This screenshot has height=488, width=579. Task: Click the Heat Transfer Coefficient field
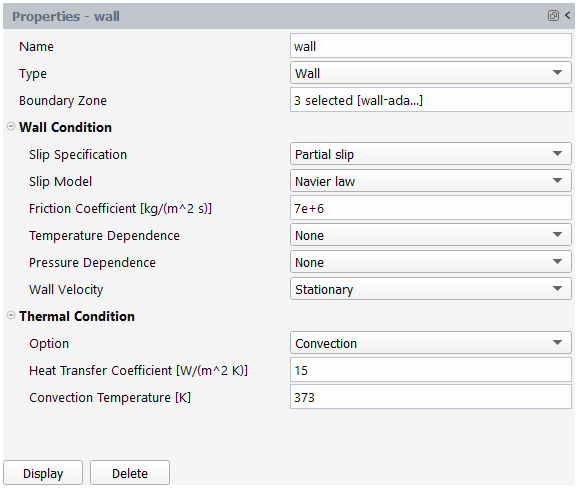pyautogui.click(x=431, y=370)
